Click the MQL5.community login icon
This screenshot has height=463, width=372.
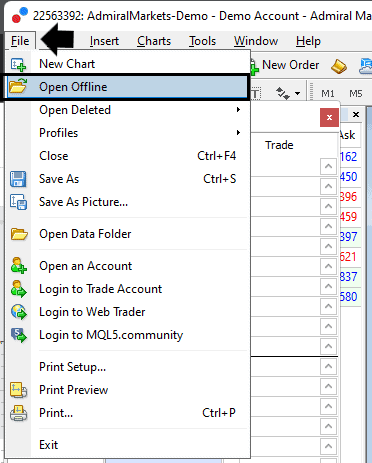[x=19, y=335]
